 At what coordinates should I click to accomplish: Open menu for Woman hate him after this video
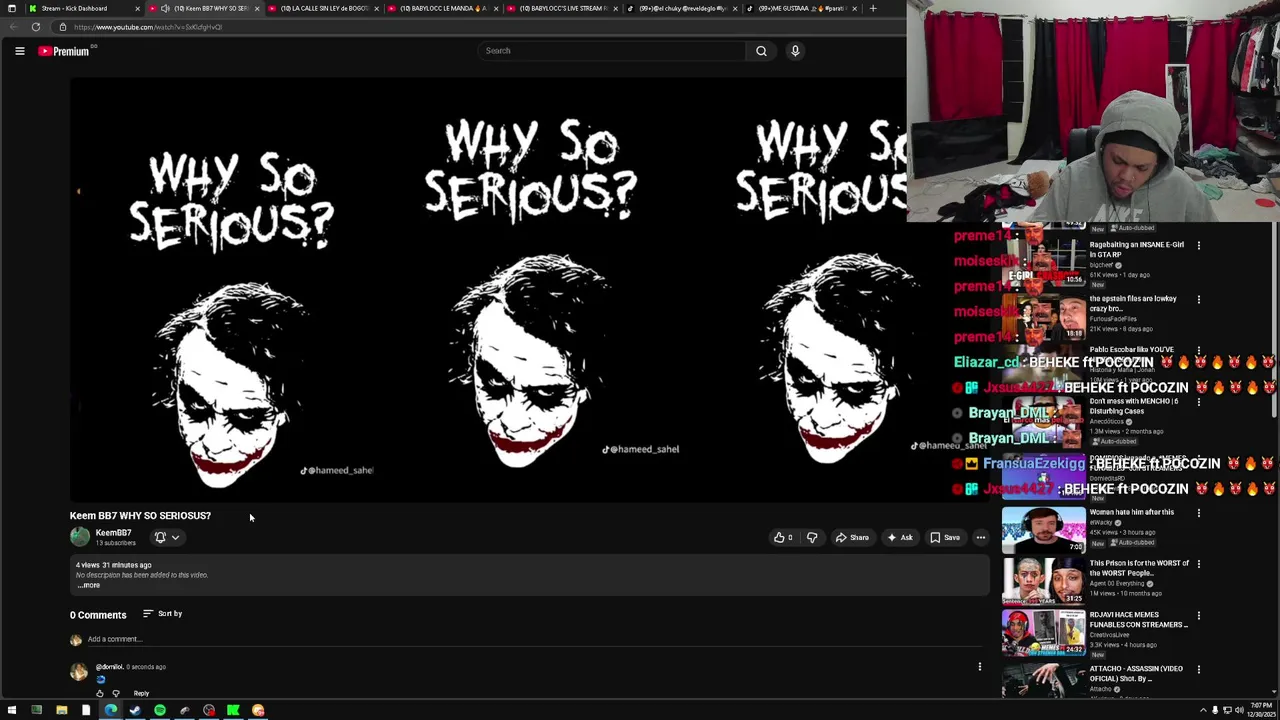tap(1199, 513)
